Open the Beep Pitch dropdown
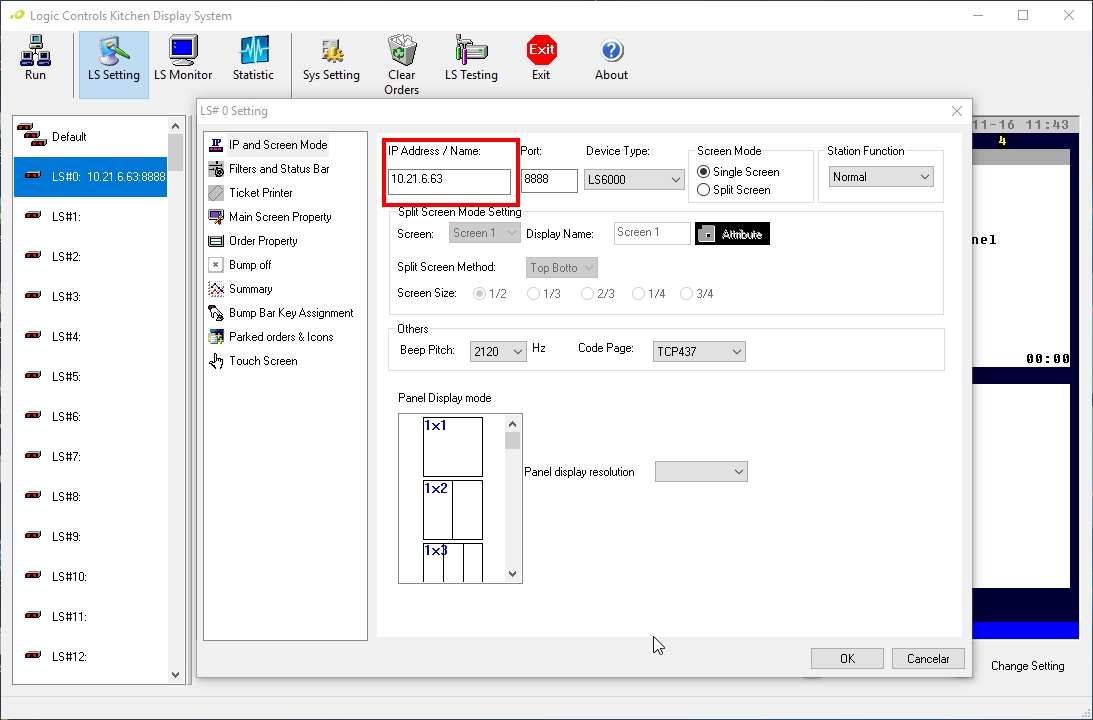 coord(498,352)
